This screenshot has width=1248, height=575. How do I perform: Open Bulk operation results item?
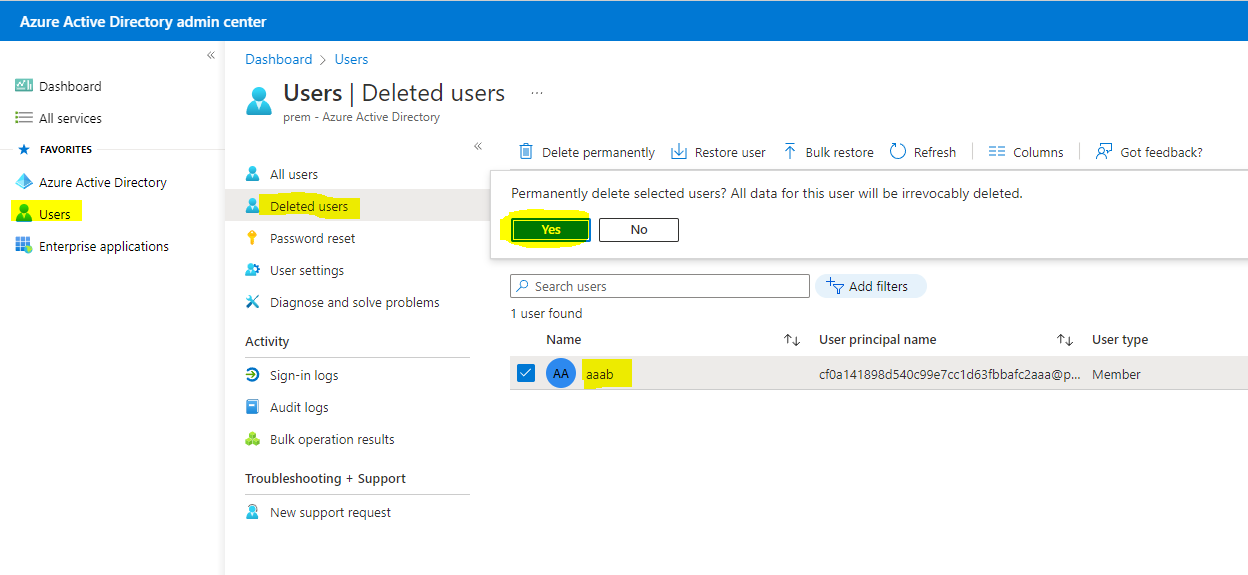click(x=332, y=439)
